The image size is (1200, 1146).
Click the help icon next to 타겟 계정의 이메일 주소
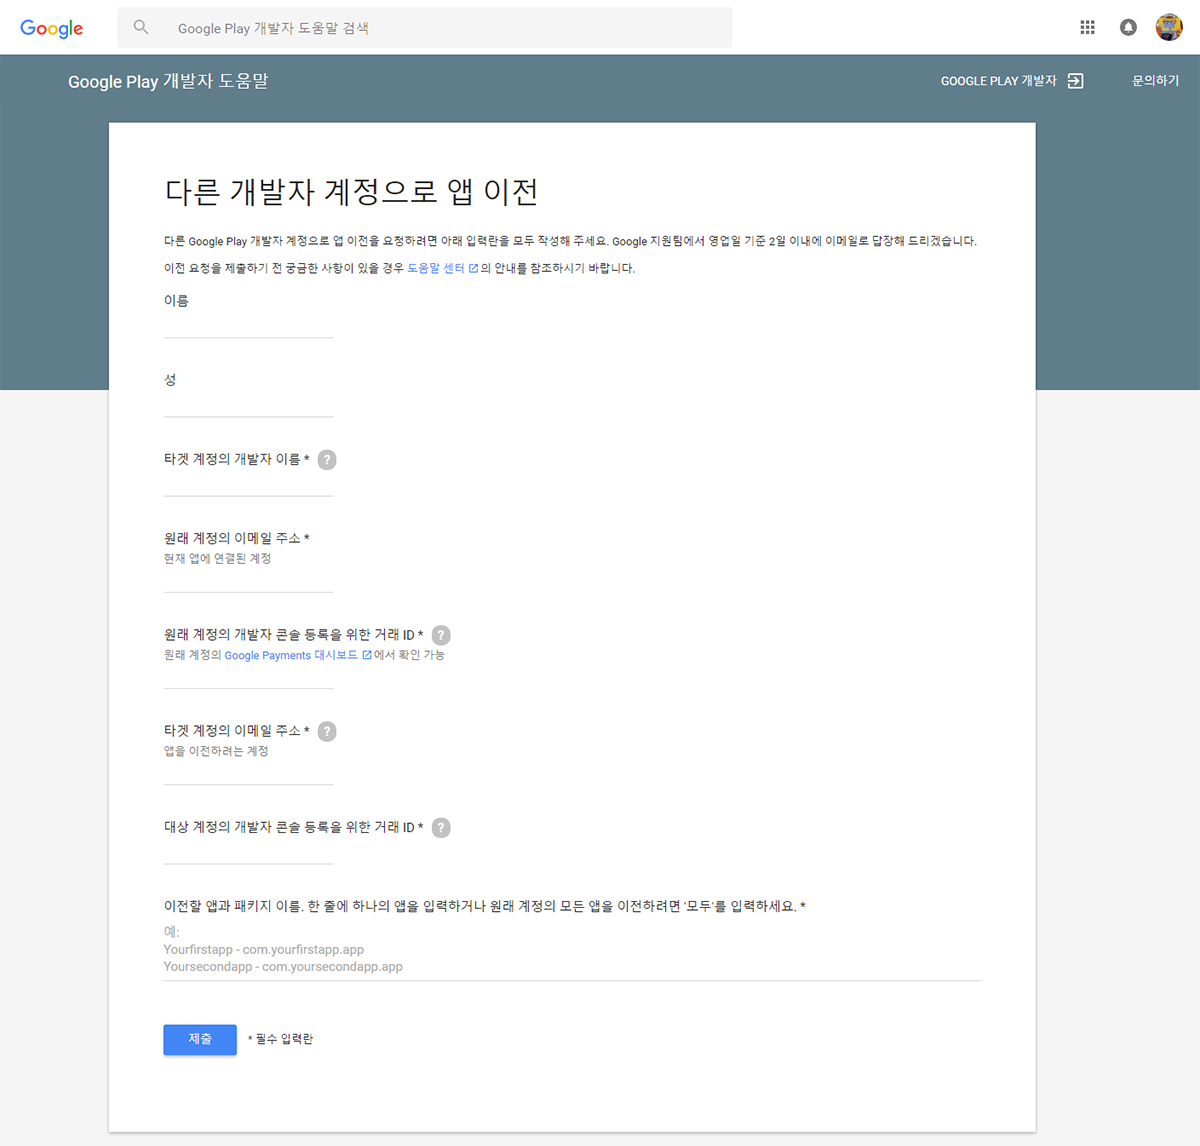327,731
